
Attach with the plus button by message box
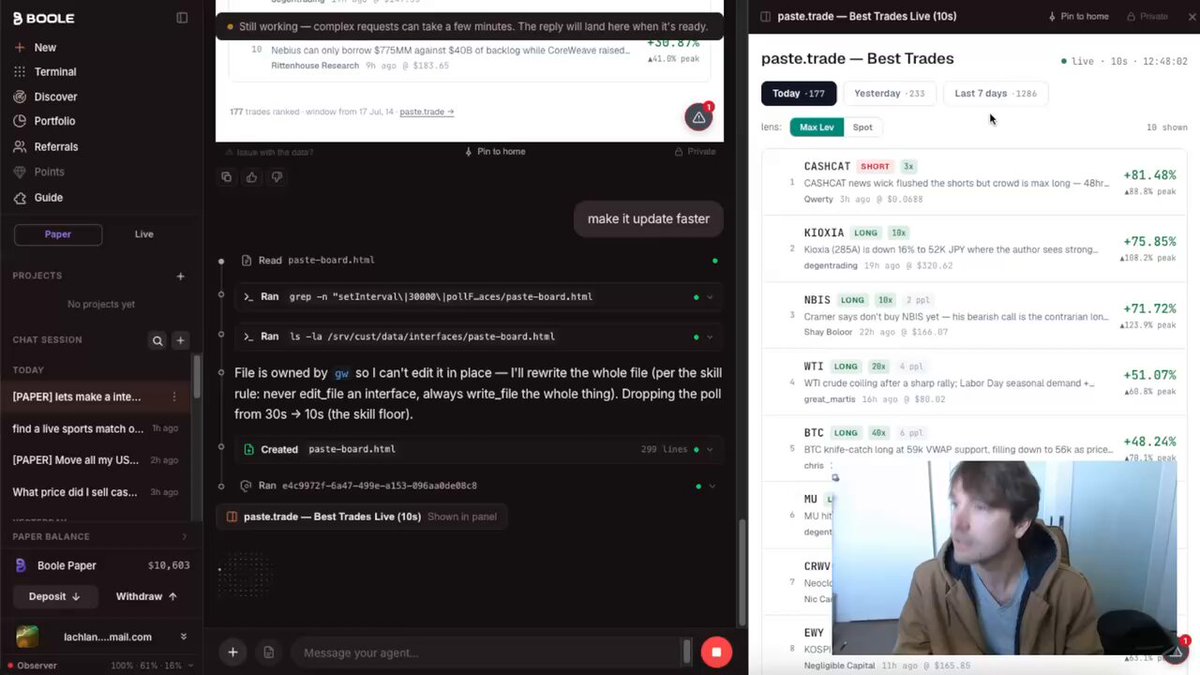(233, 653)
